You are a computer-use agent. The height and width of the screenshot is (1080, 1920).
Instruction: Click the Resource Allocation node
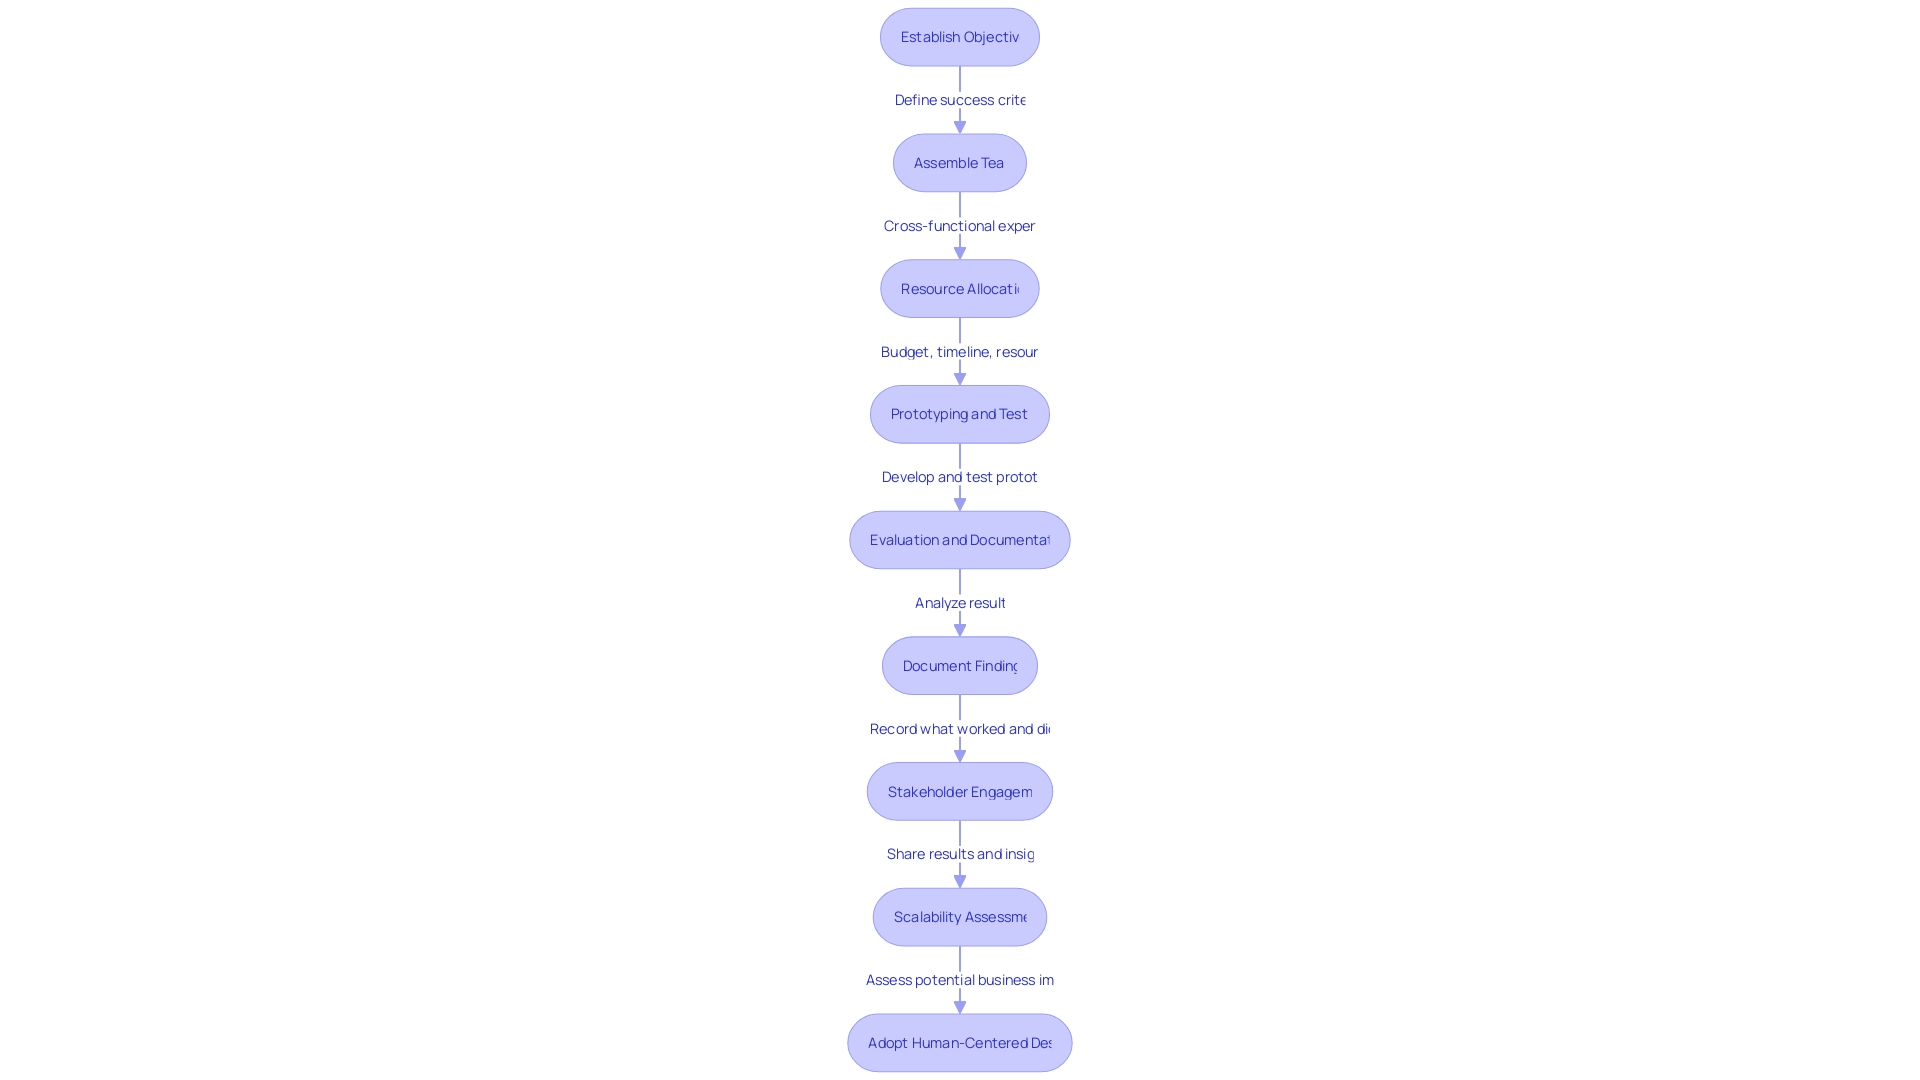pos(959,287)
